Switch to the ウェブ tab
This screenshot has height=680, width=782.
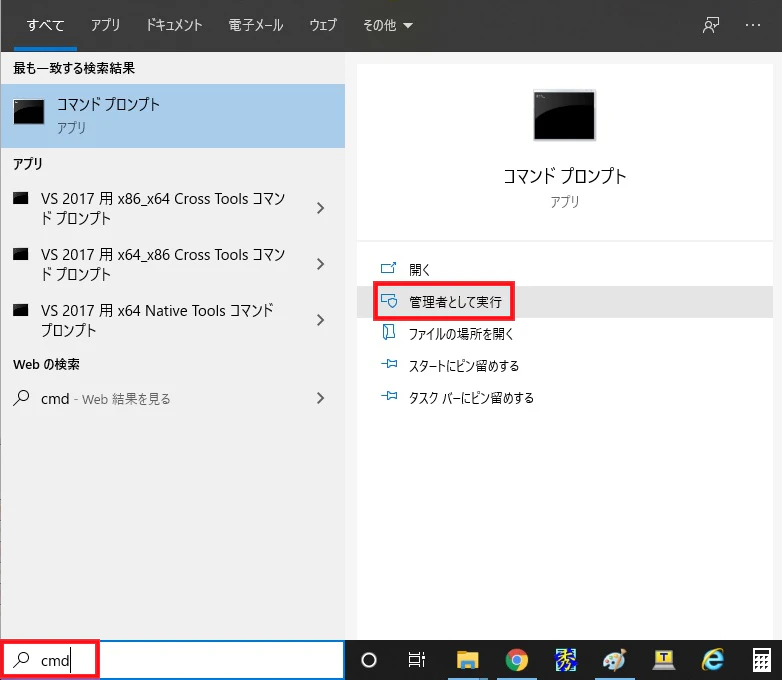[323, 25]
